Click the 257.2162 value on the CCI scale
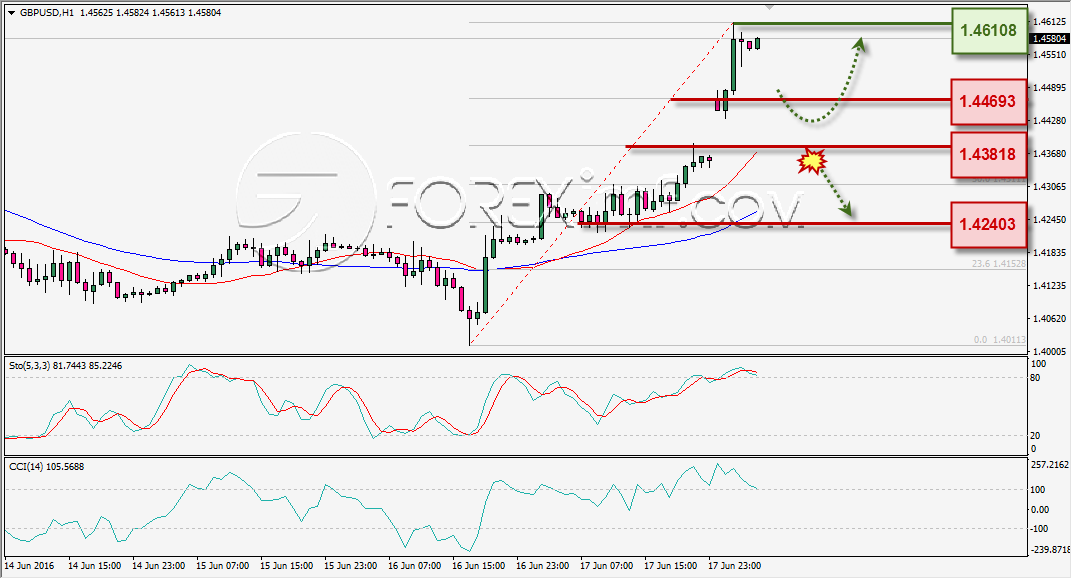 [1049, 465]
